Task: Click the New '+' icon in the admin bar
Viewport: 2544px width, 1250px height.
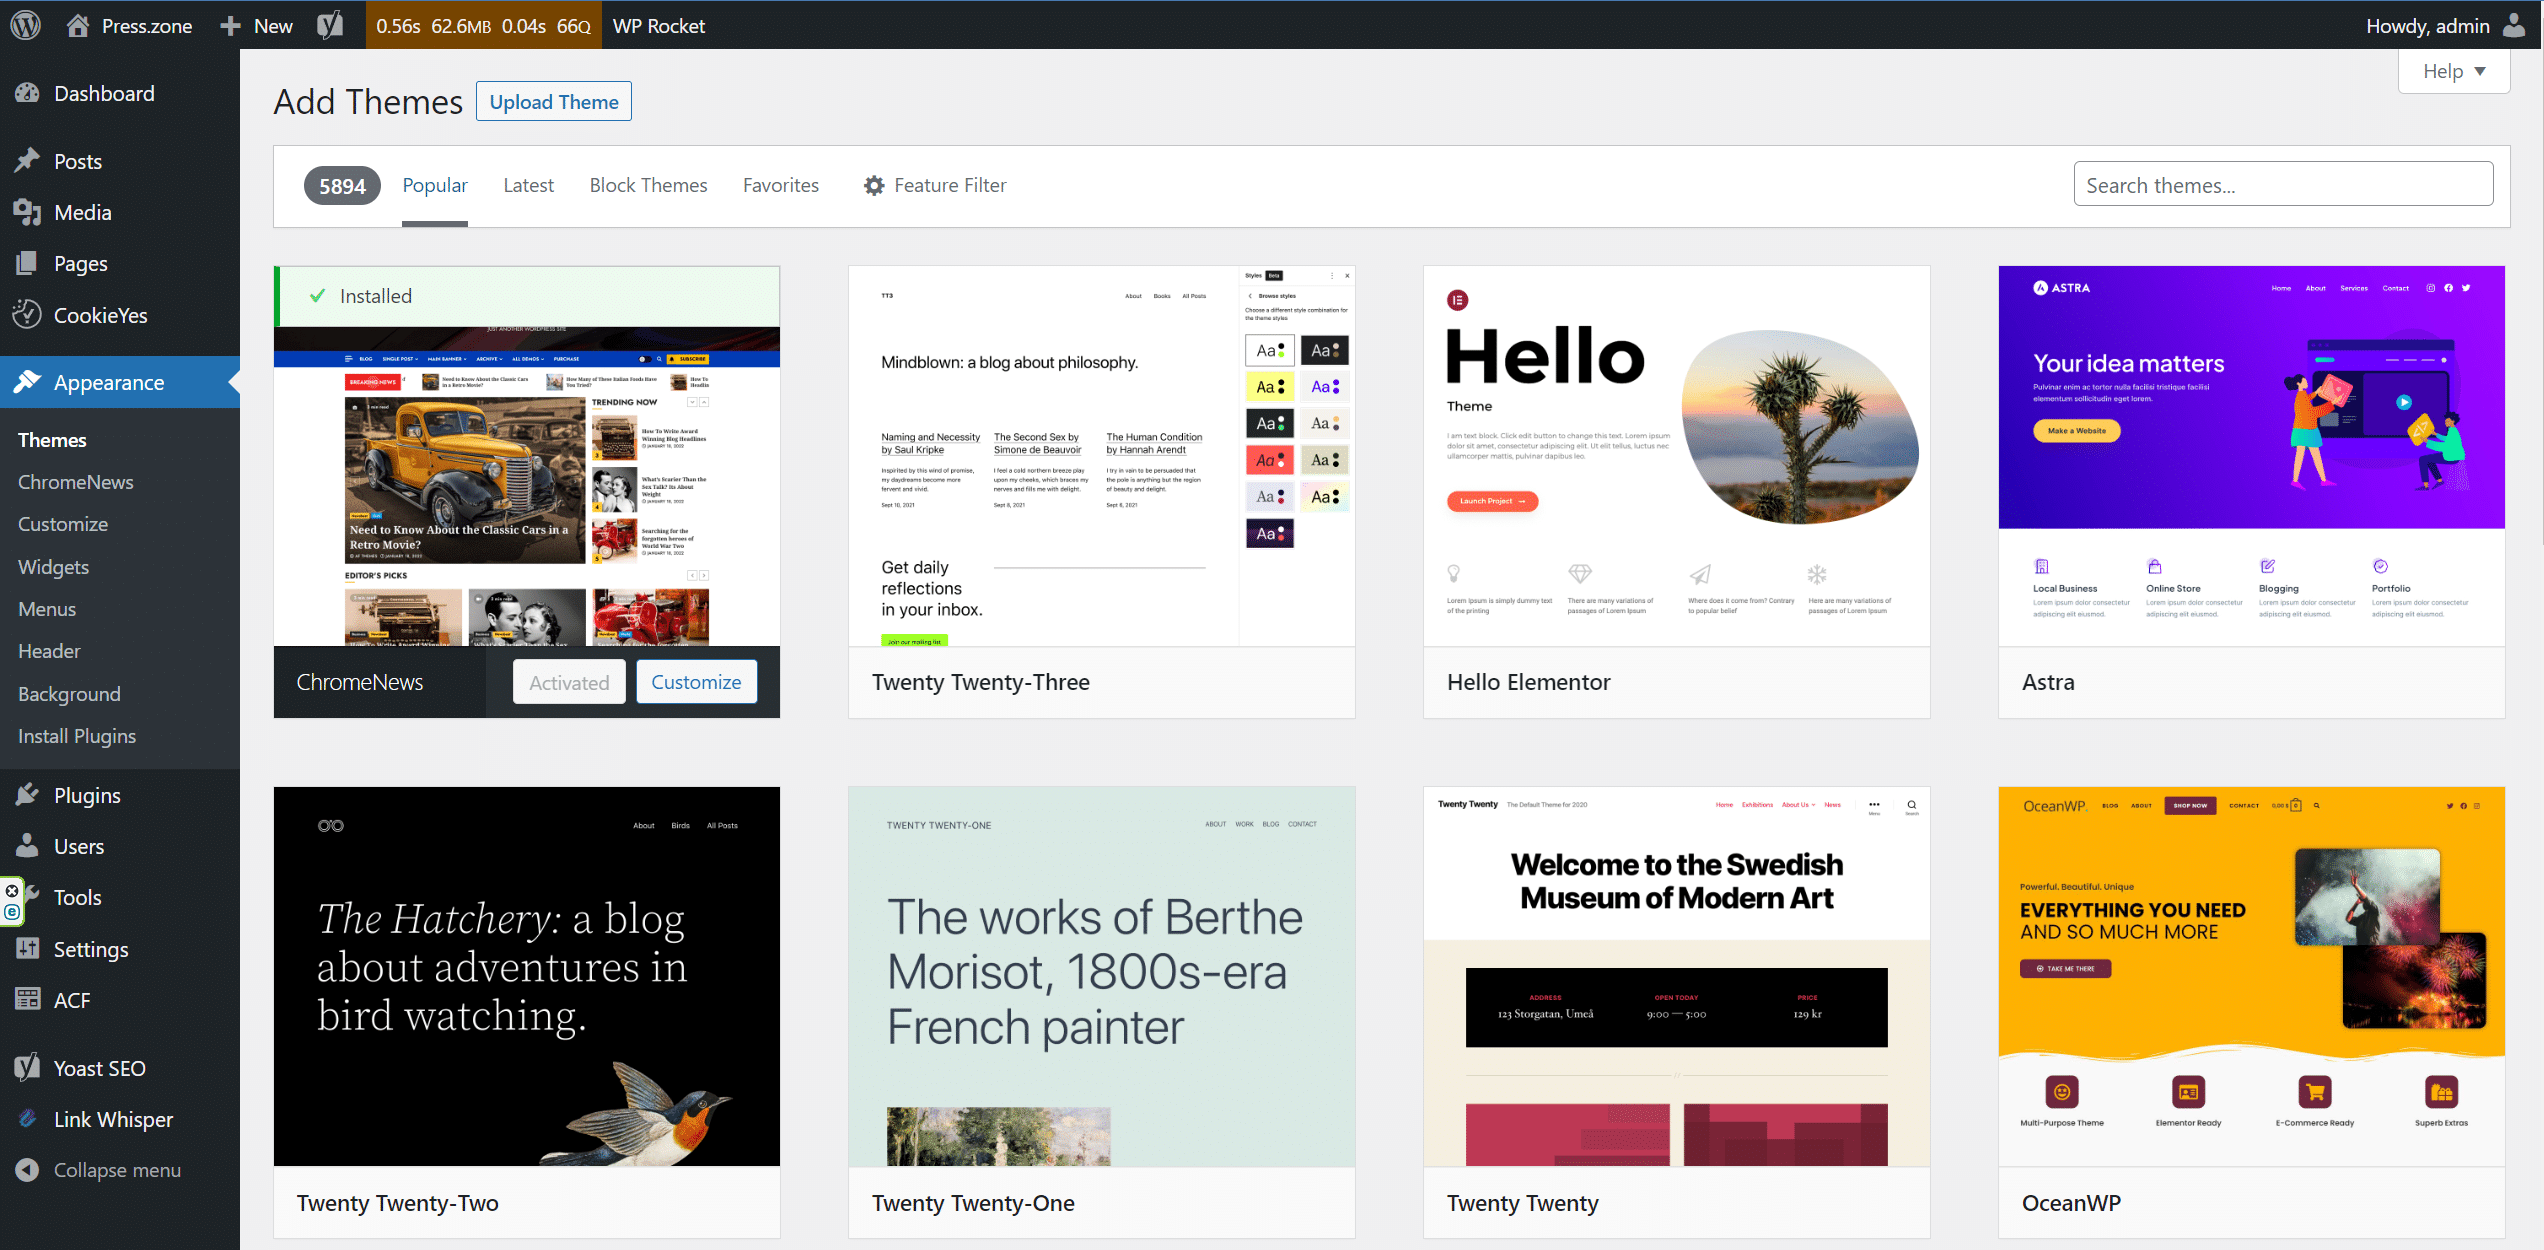Action: click(x=232, y=25)
